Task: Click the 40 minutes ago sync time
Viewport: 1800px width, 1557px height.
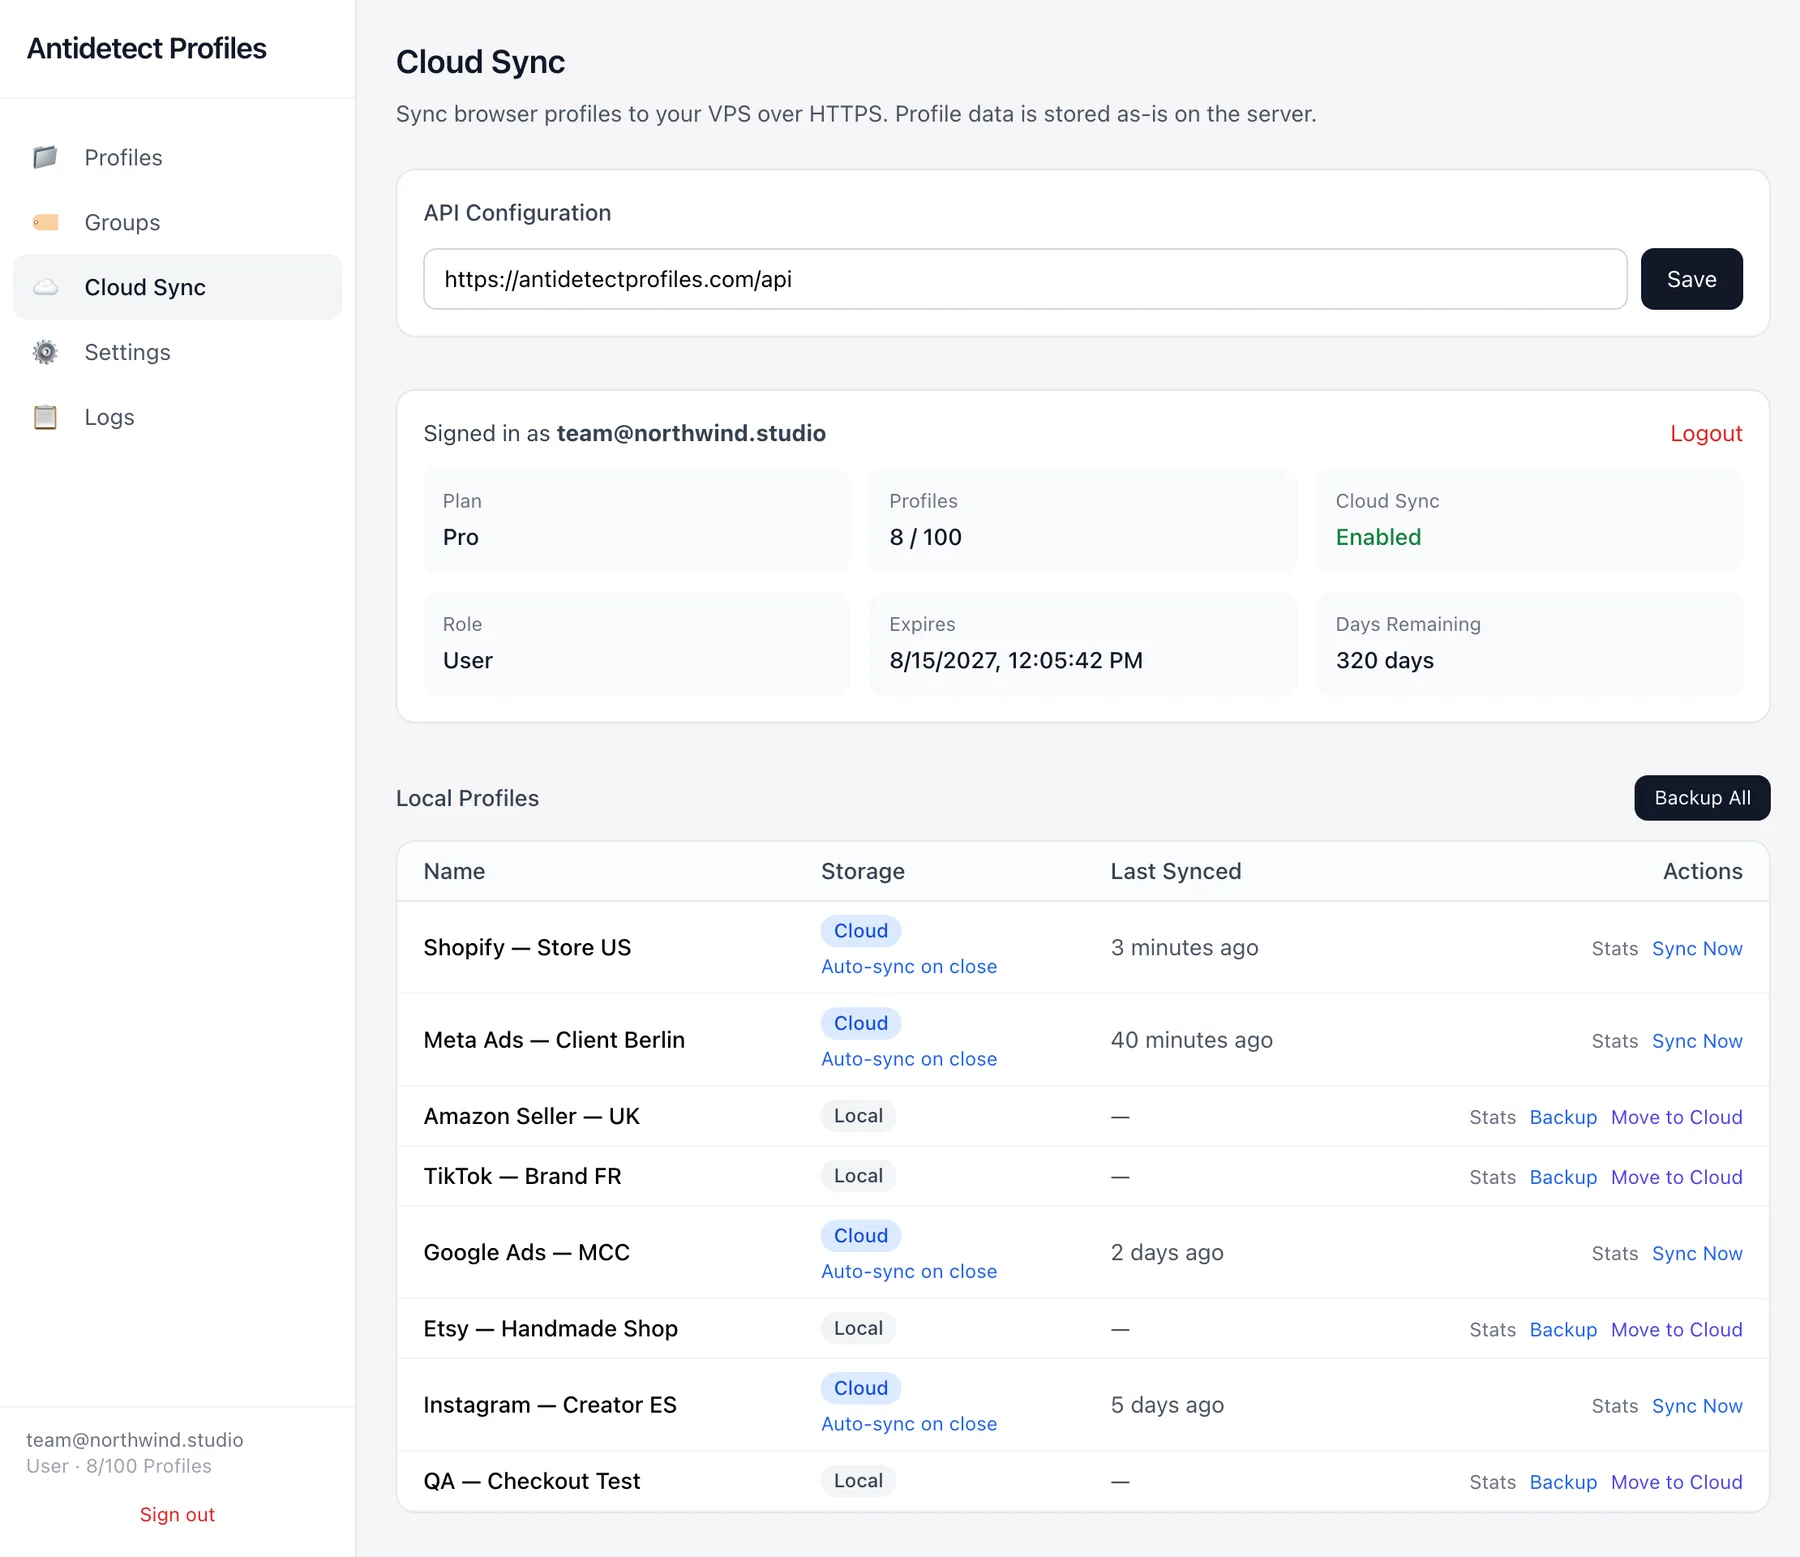Action: point(1191,1040)
